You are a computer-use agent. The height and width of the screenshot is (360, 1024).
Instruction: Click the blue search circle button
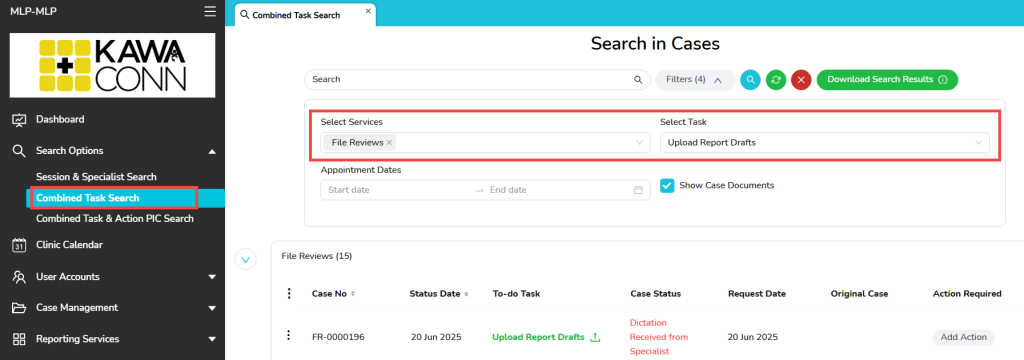pos(750,80)
